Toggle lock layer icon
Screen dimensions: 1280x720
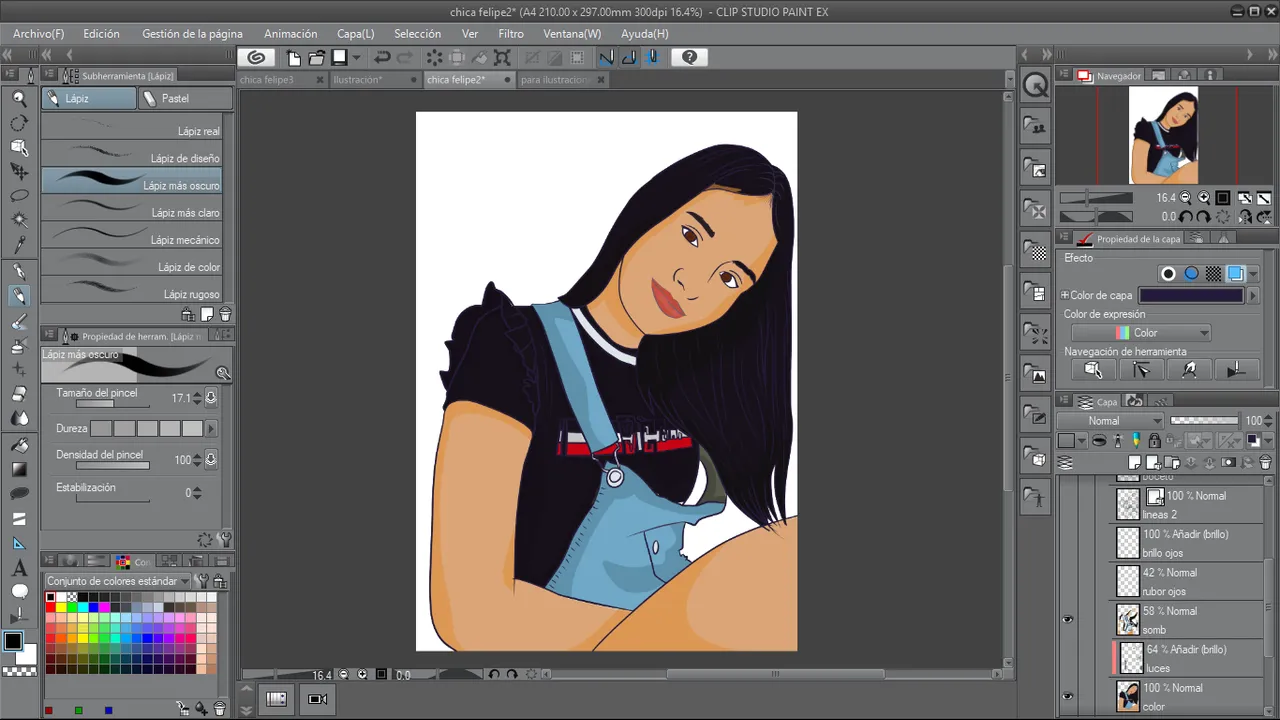(x=1154, y=441)
